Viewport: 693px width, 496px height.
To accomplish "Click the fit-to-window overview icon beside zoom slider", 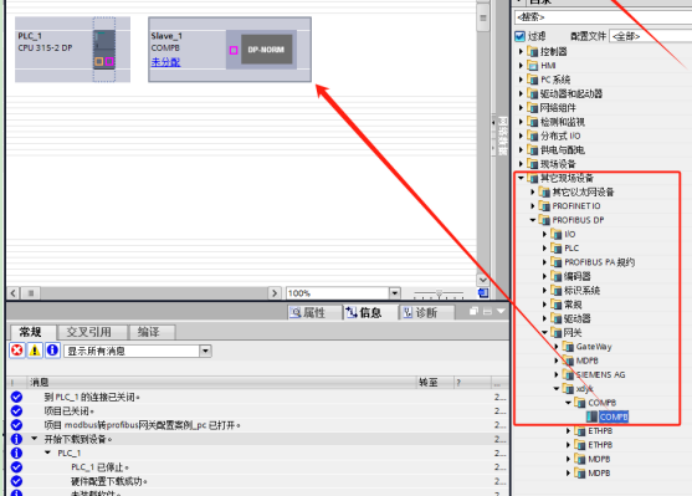I will [484, 293].
